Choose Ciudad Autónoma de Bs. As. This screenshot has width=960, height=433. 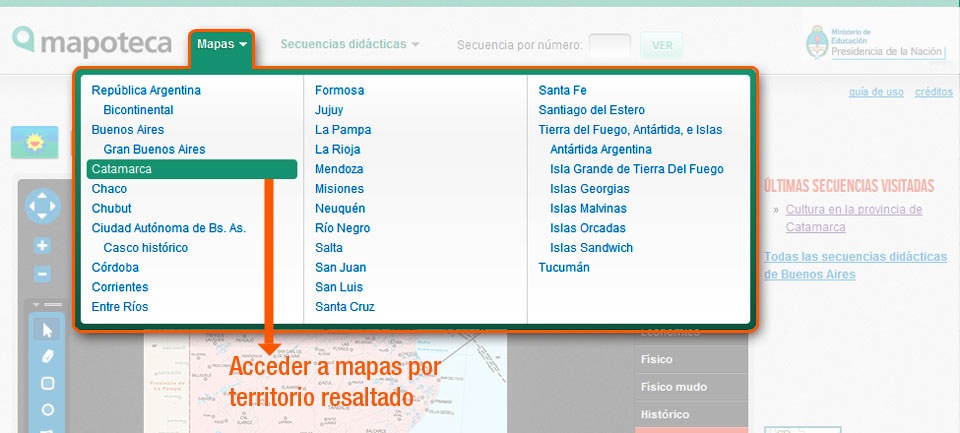point(168,228)
